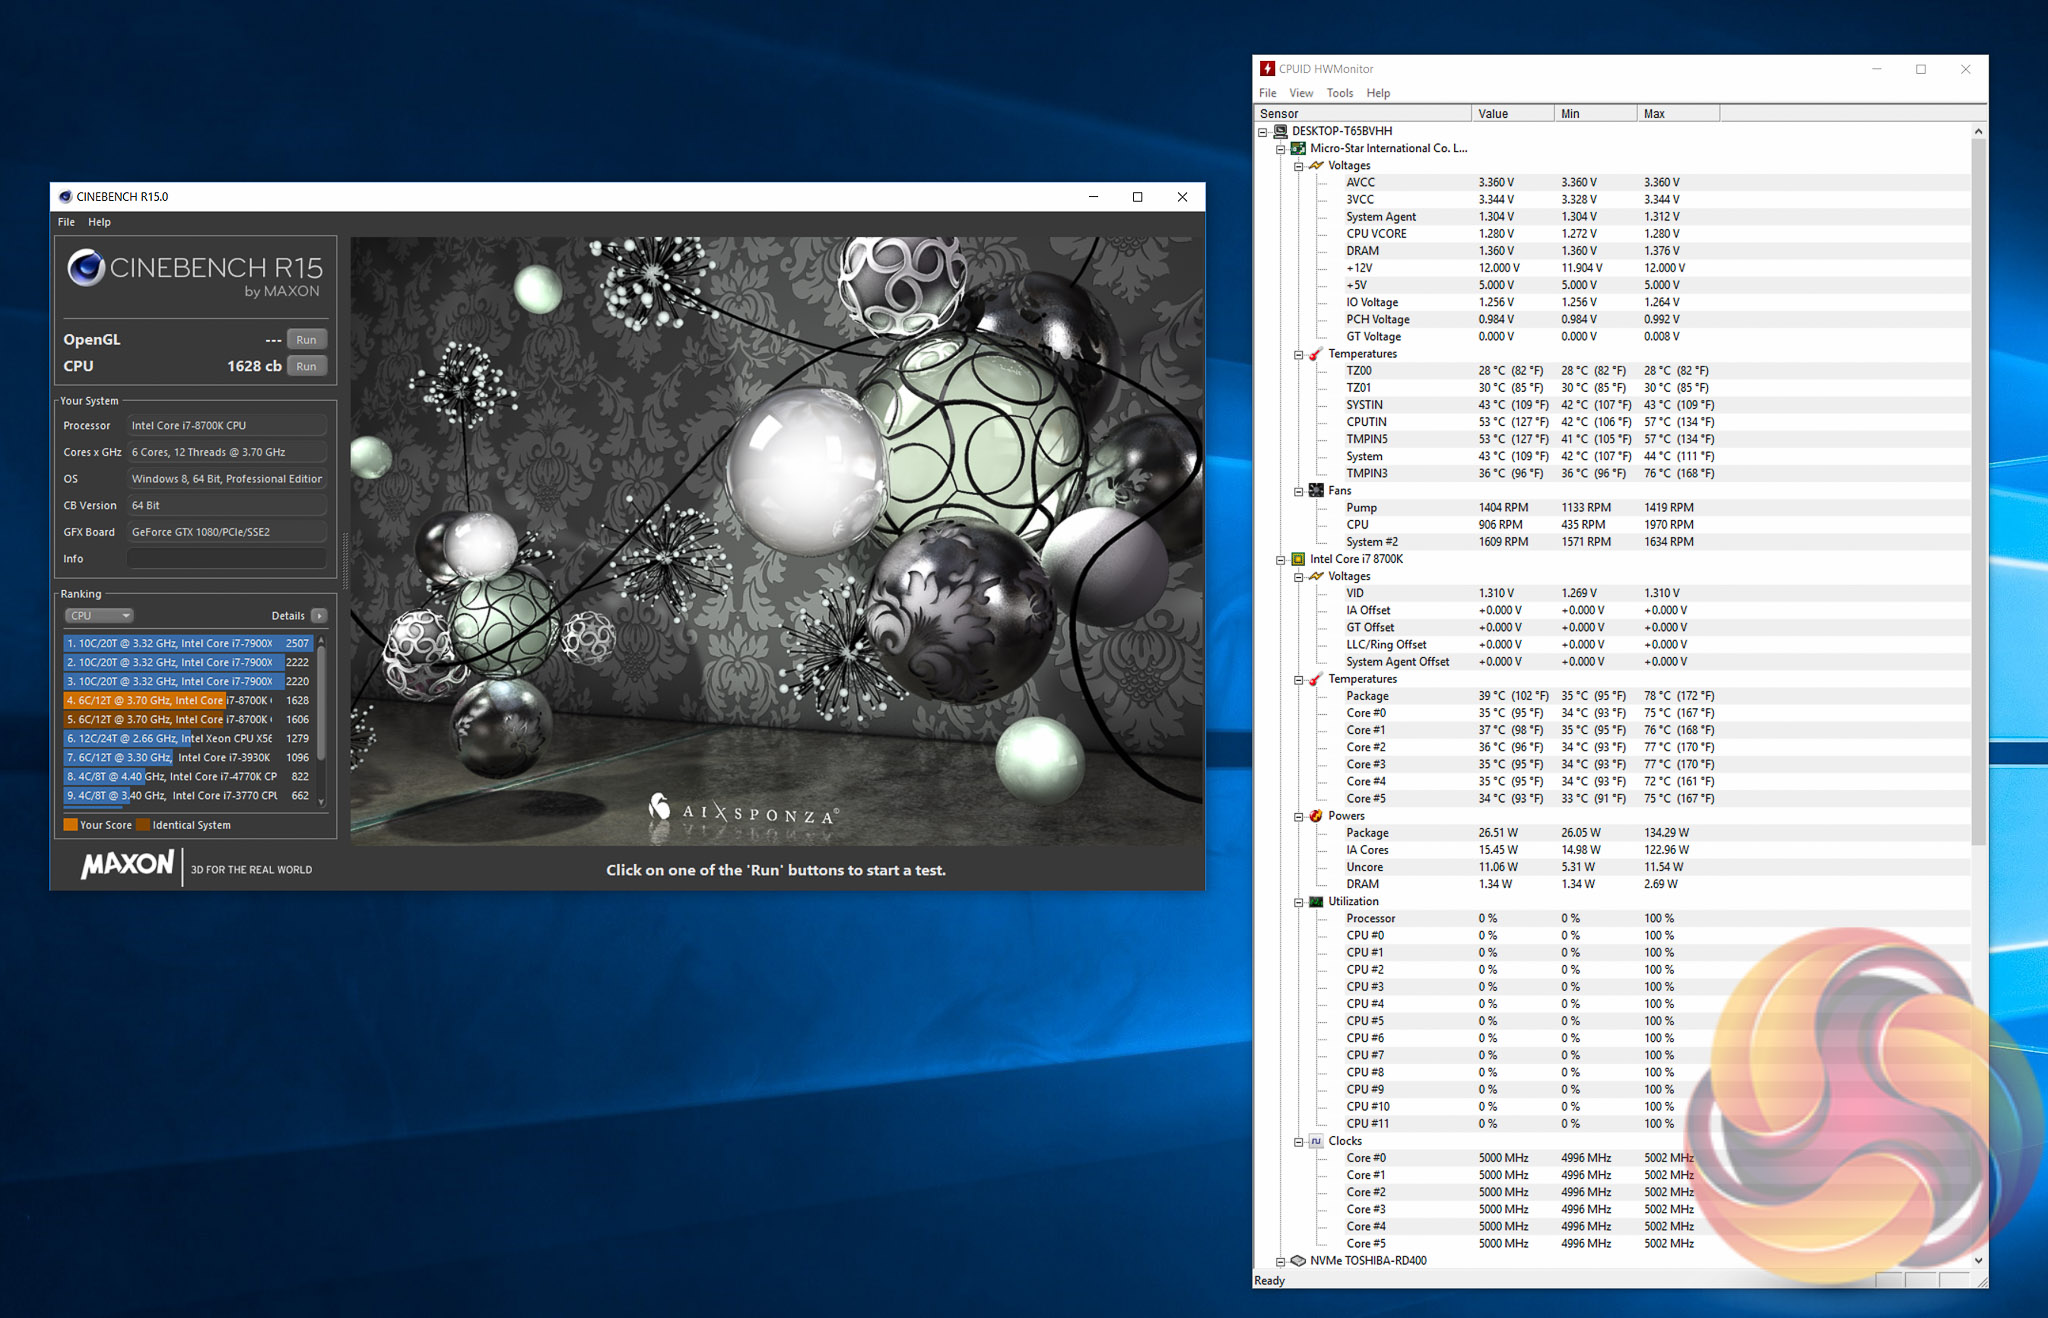The height and width of the screenshot is (1318, 2048).
Task: Click the Intel Core i7 8700K chip icon
Action: (x=1298, y=559)
